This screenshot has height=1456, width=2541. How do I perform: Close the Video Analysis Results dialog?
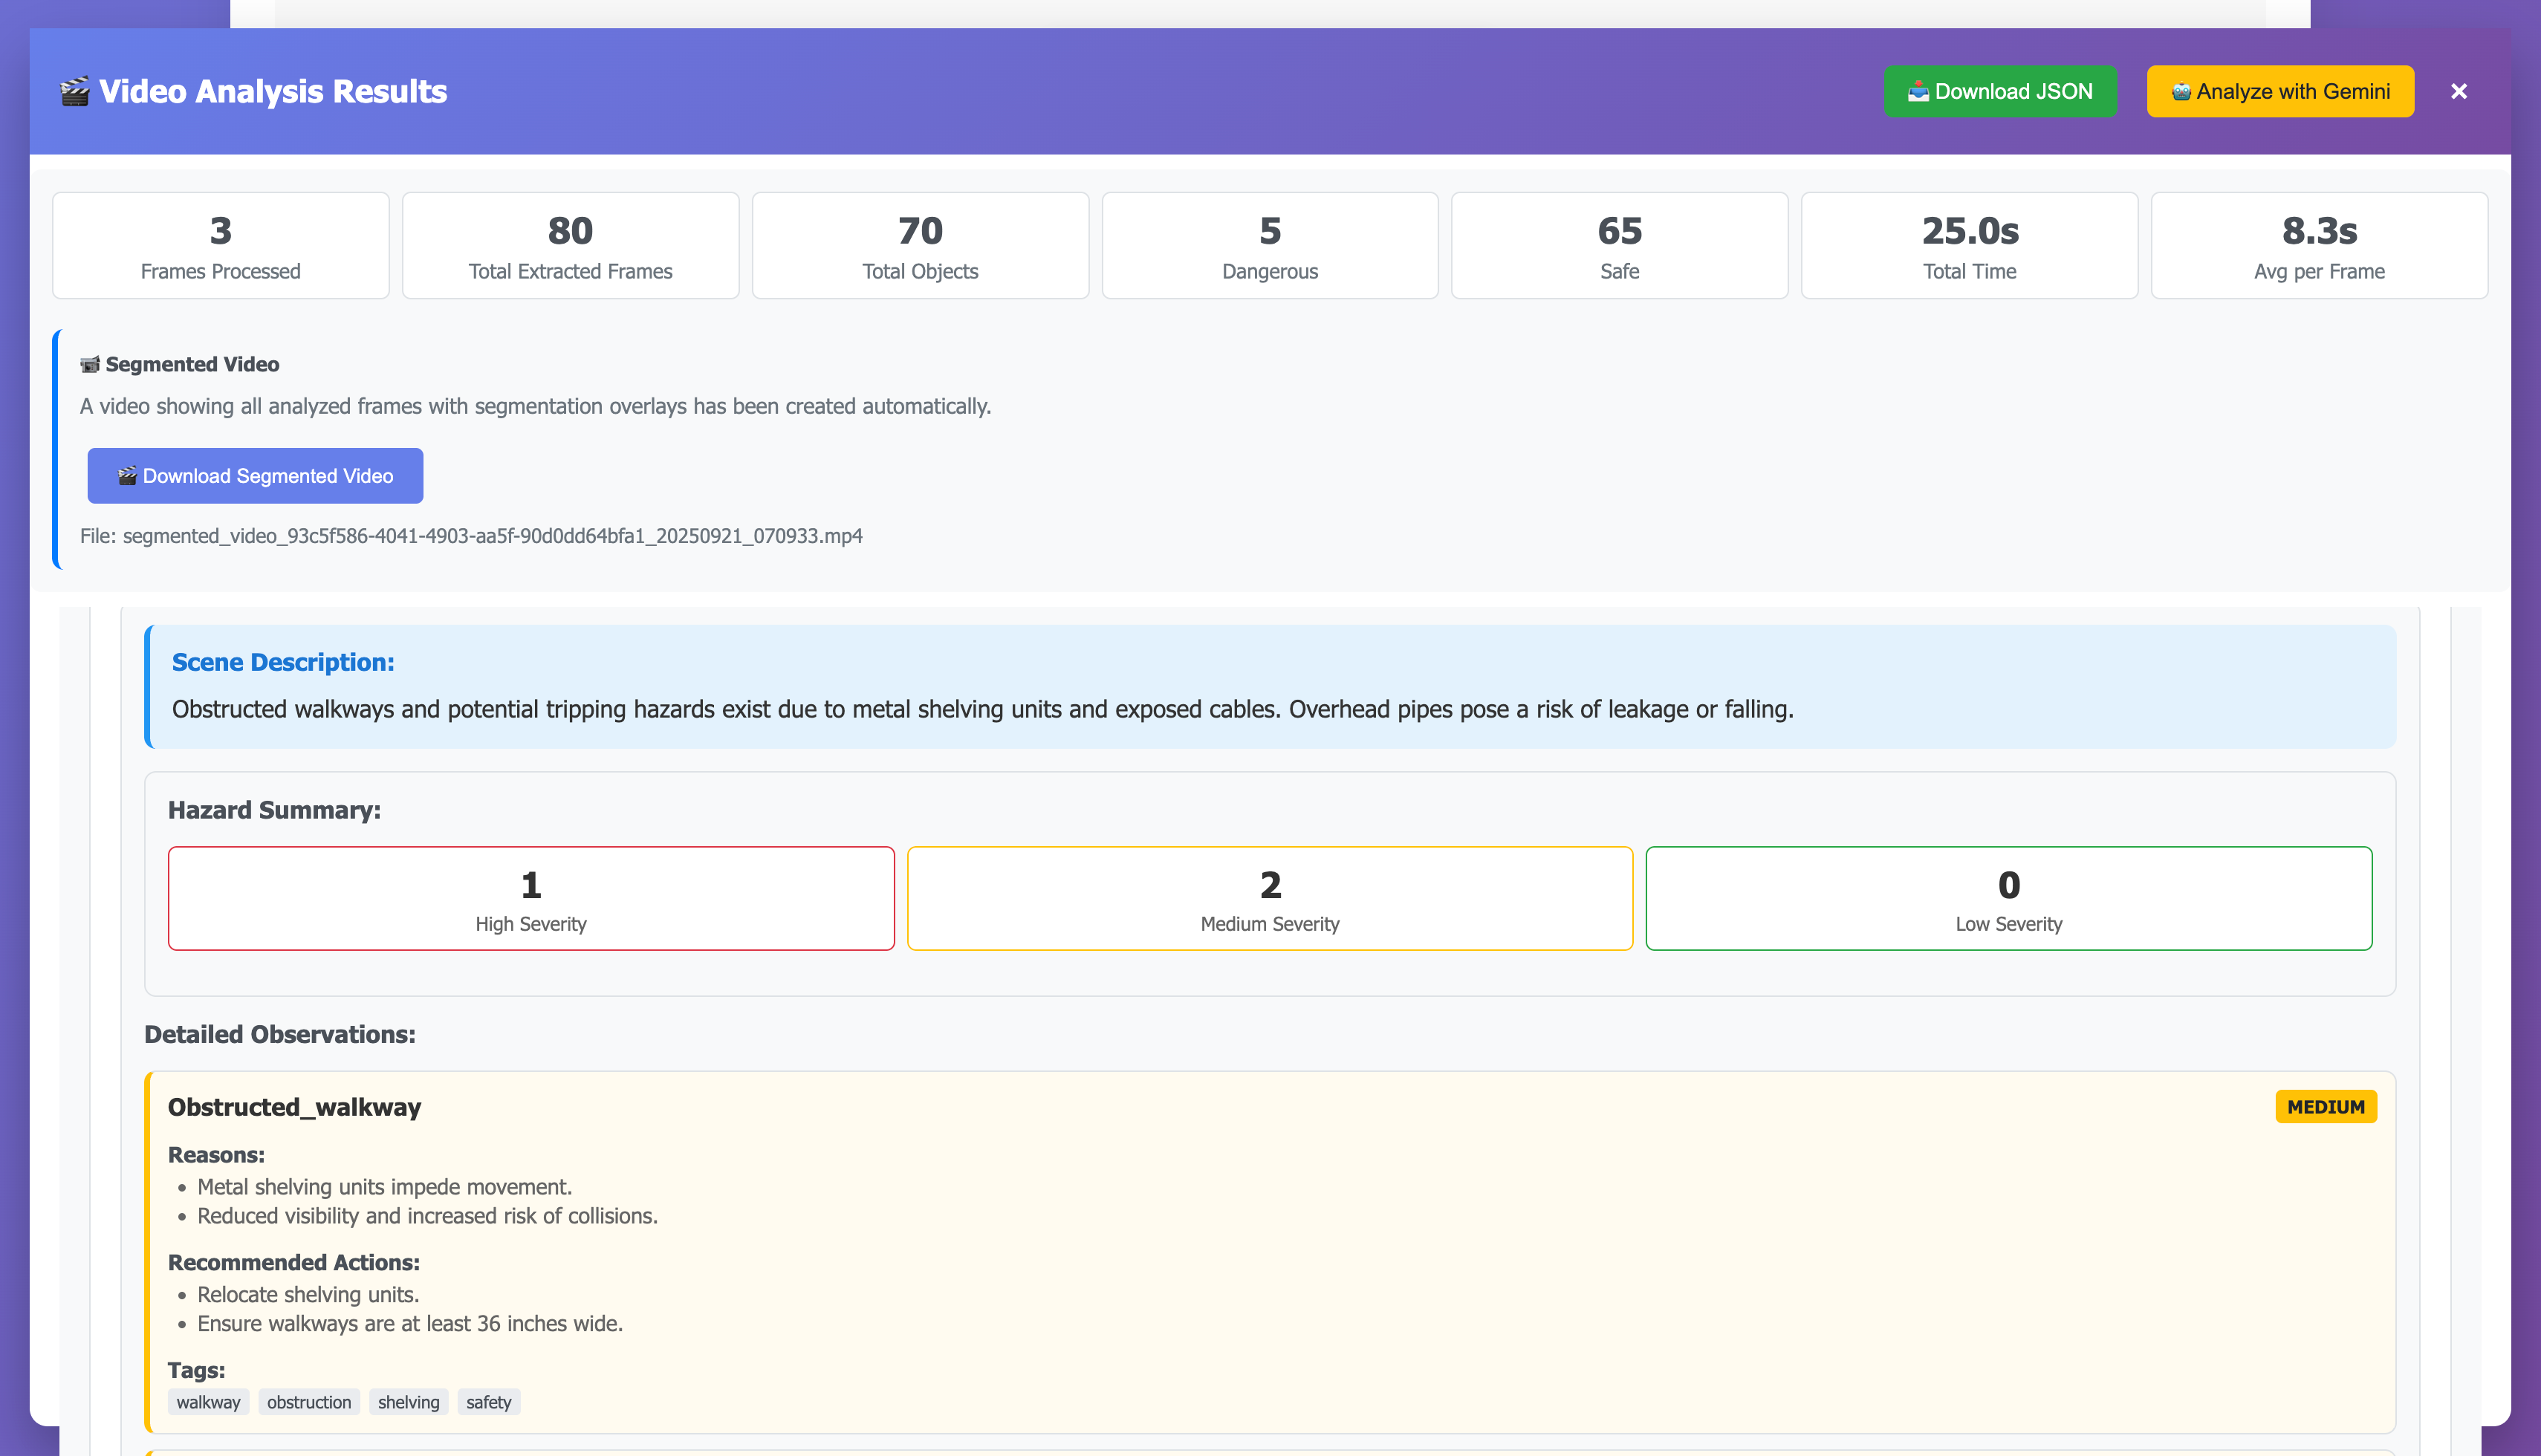pos(2458,91)
